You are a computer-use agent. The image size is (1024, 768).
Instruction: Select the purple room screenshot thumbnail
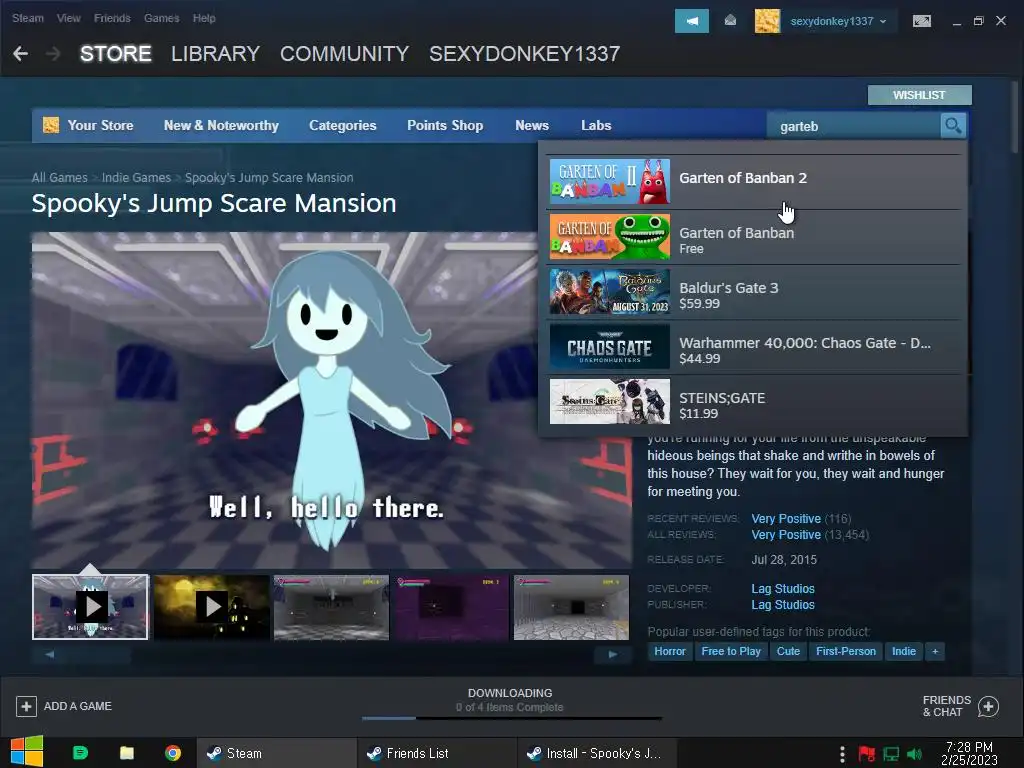(451, 607)
